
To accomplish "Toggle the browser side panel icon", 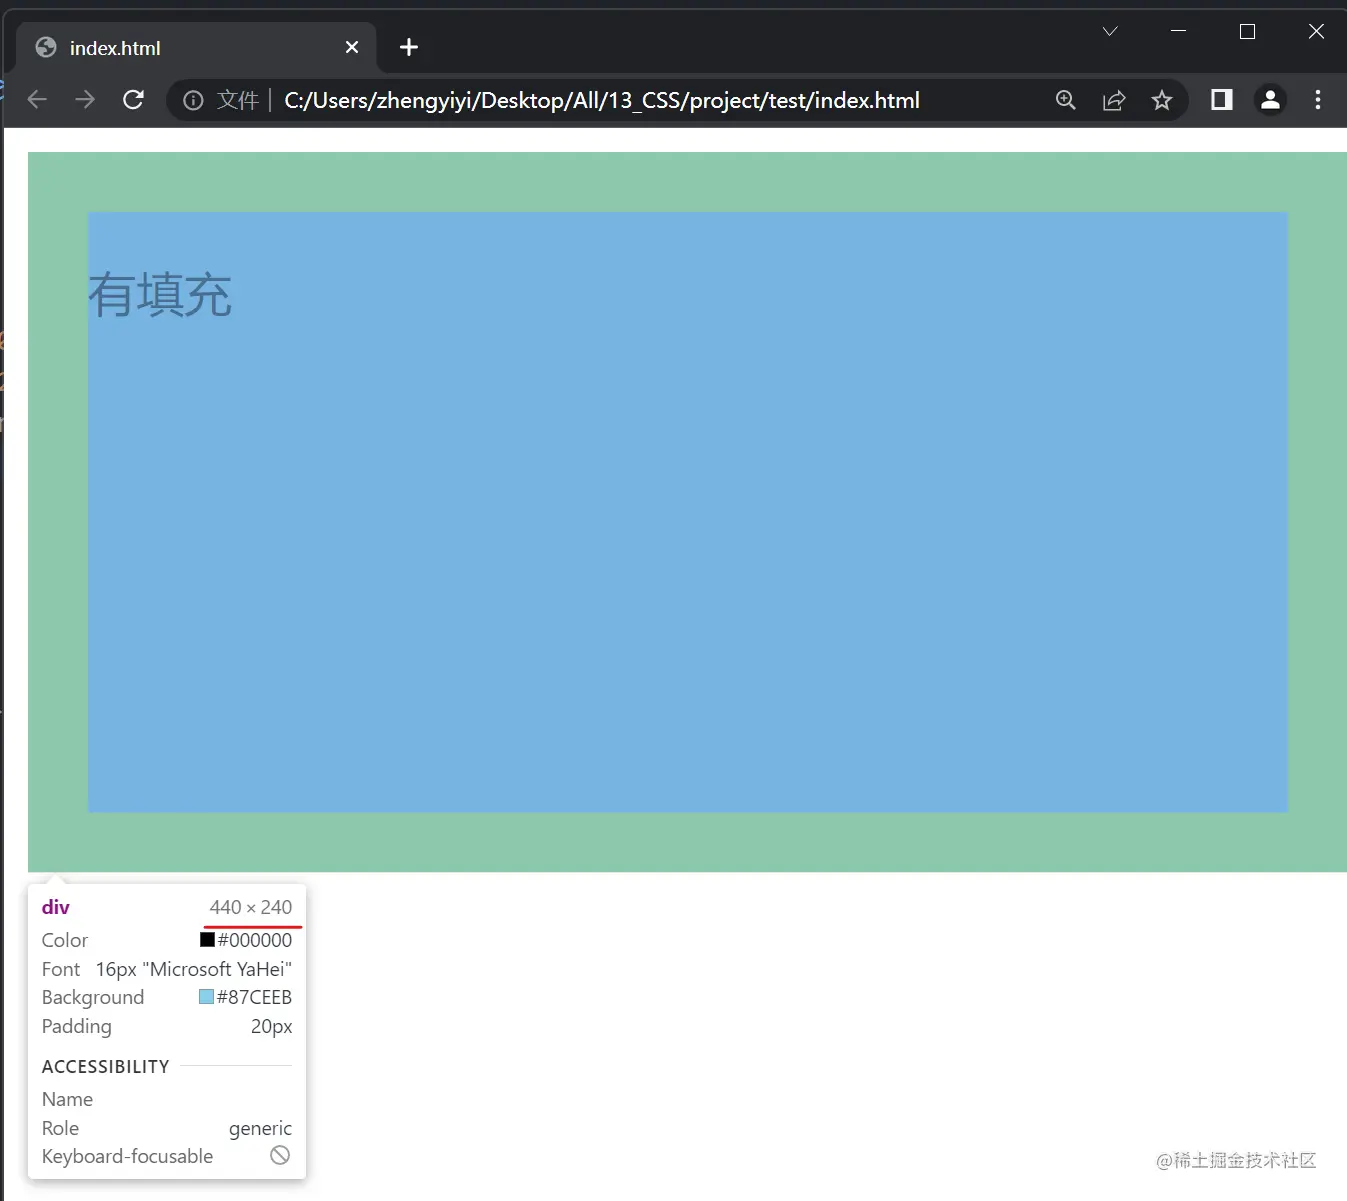I will [1222, 100].
